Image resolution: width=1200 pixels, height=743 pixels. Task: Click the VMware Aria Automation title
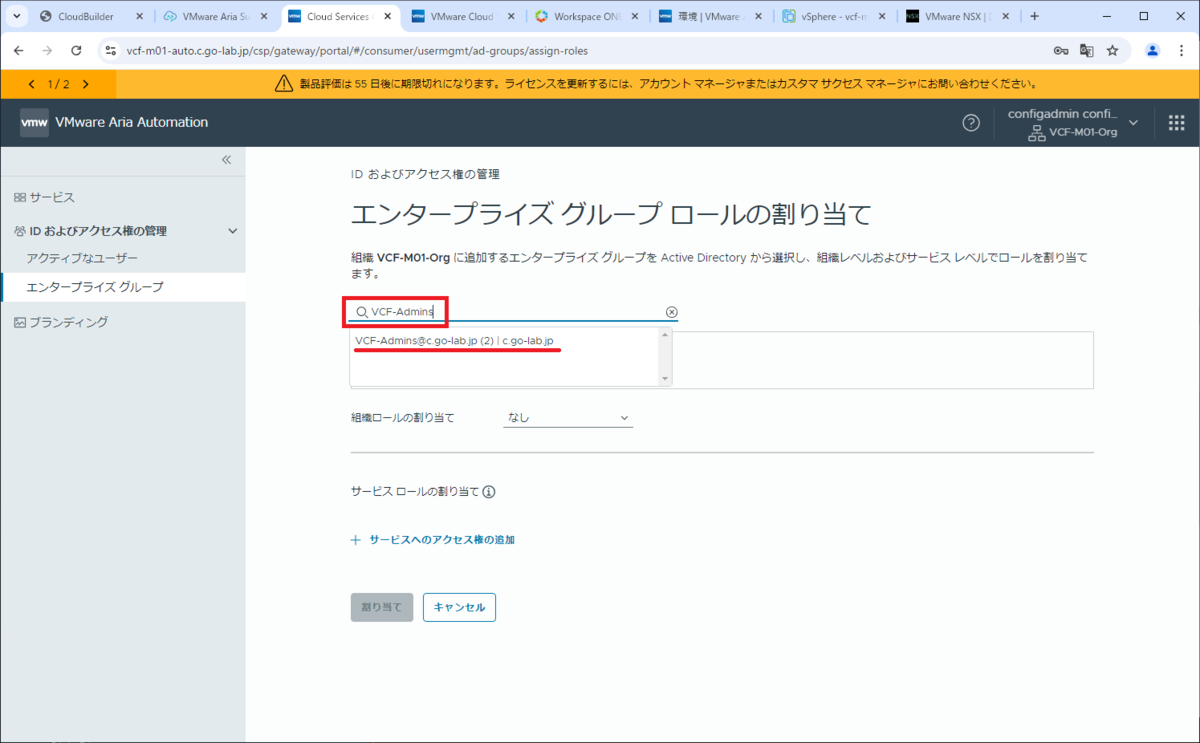(131, 122)
